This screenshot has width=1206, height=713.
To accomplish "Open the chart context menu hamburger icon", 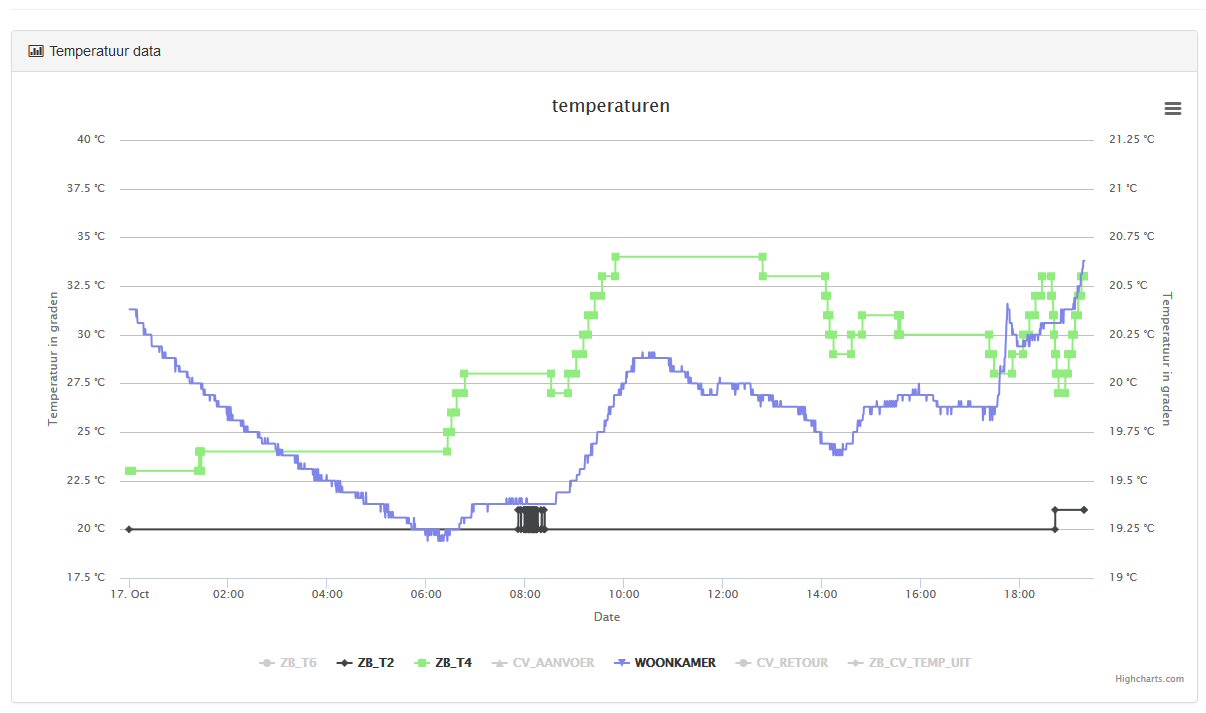I will pyautogui.click(x=1173, y=109).
